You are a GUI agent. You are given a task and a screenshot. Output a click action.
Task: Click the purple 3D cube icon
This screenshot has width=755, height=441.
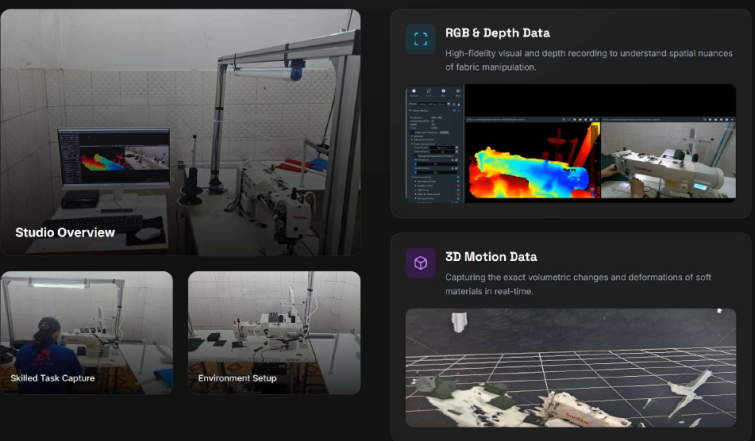pos(420,263)
